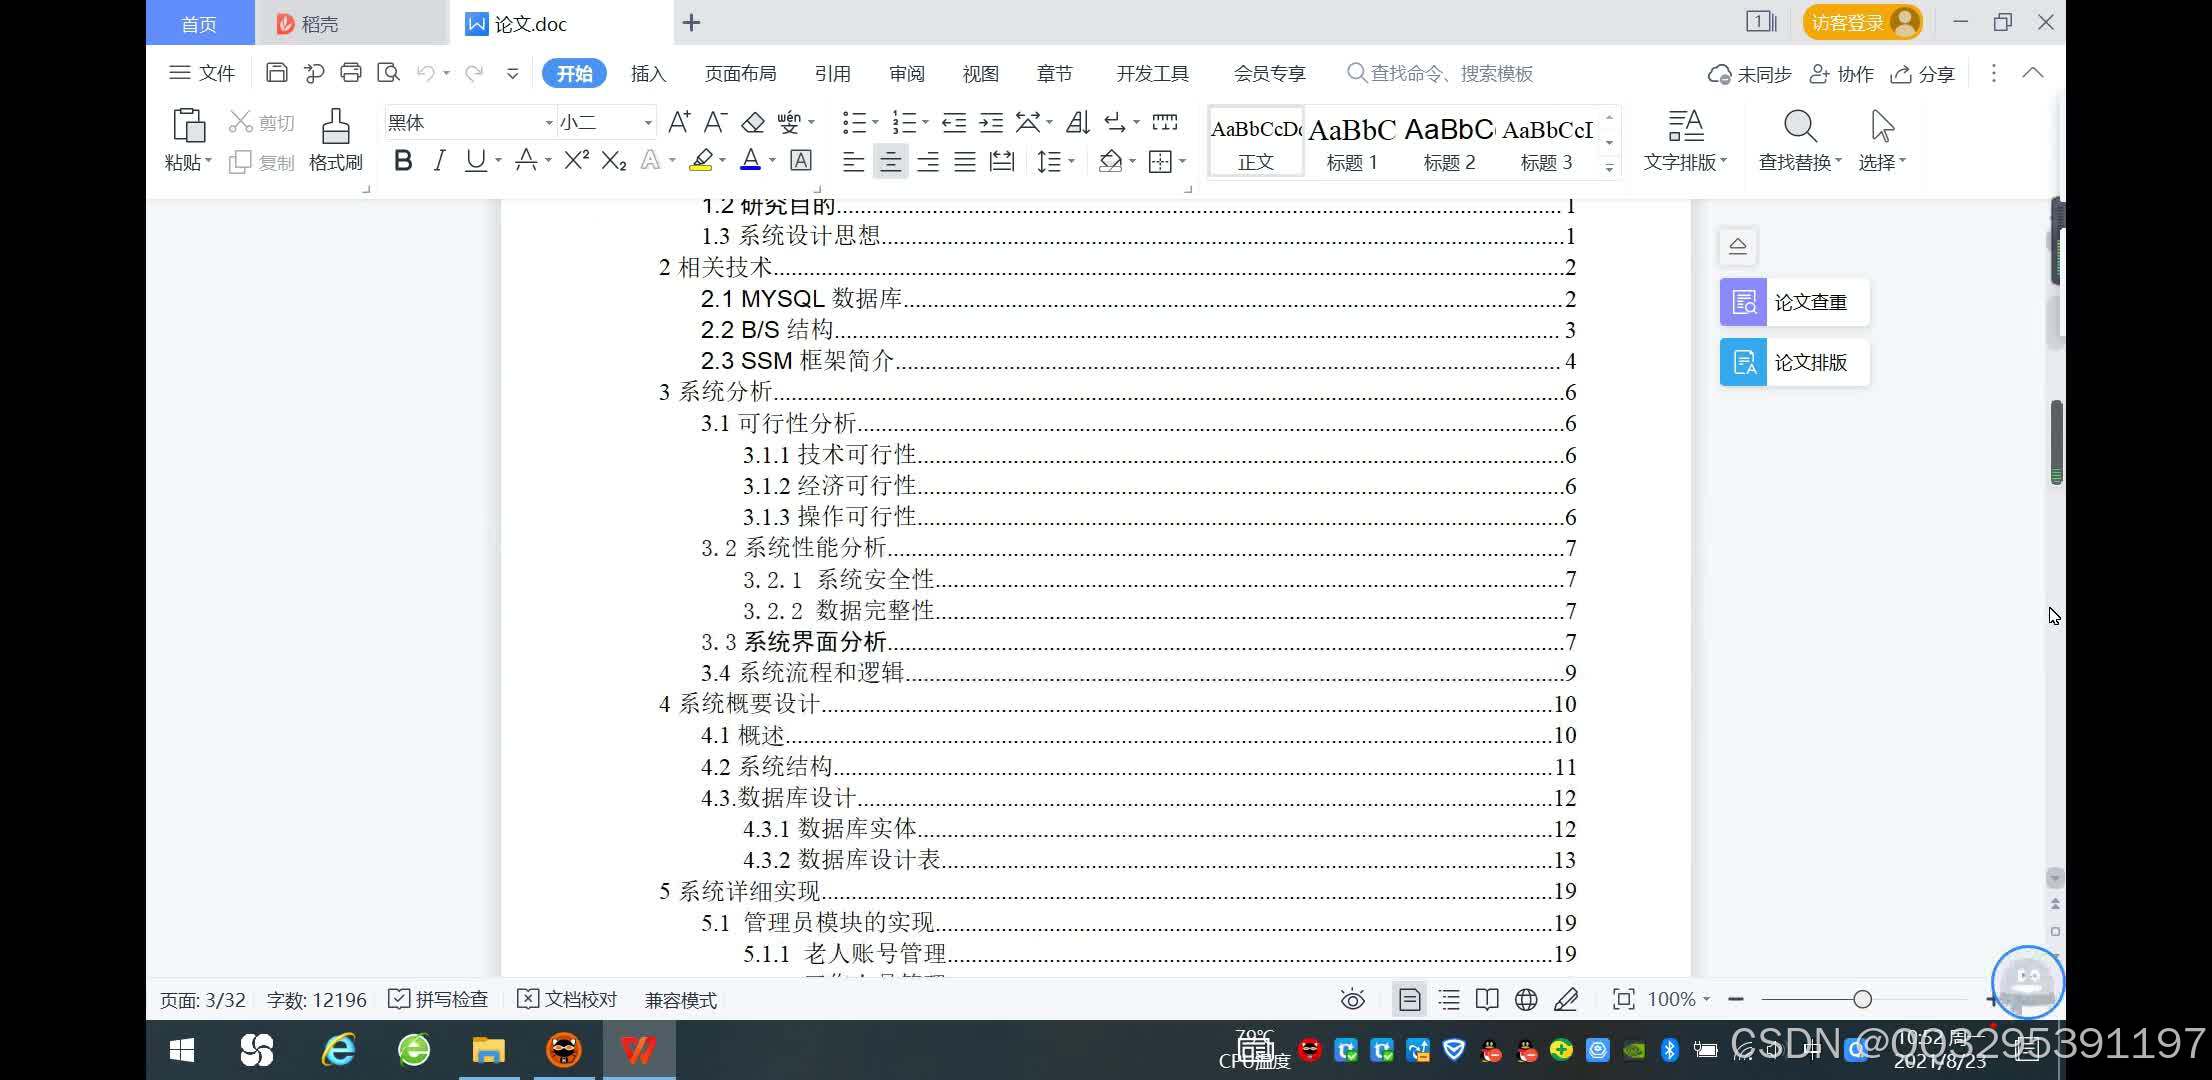Collapse the side tool panel arrow
The height and width of the screenshot is (1080, 2212).
pos(1738,246)
